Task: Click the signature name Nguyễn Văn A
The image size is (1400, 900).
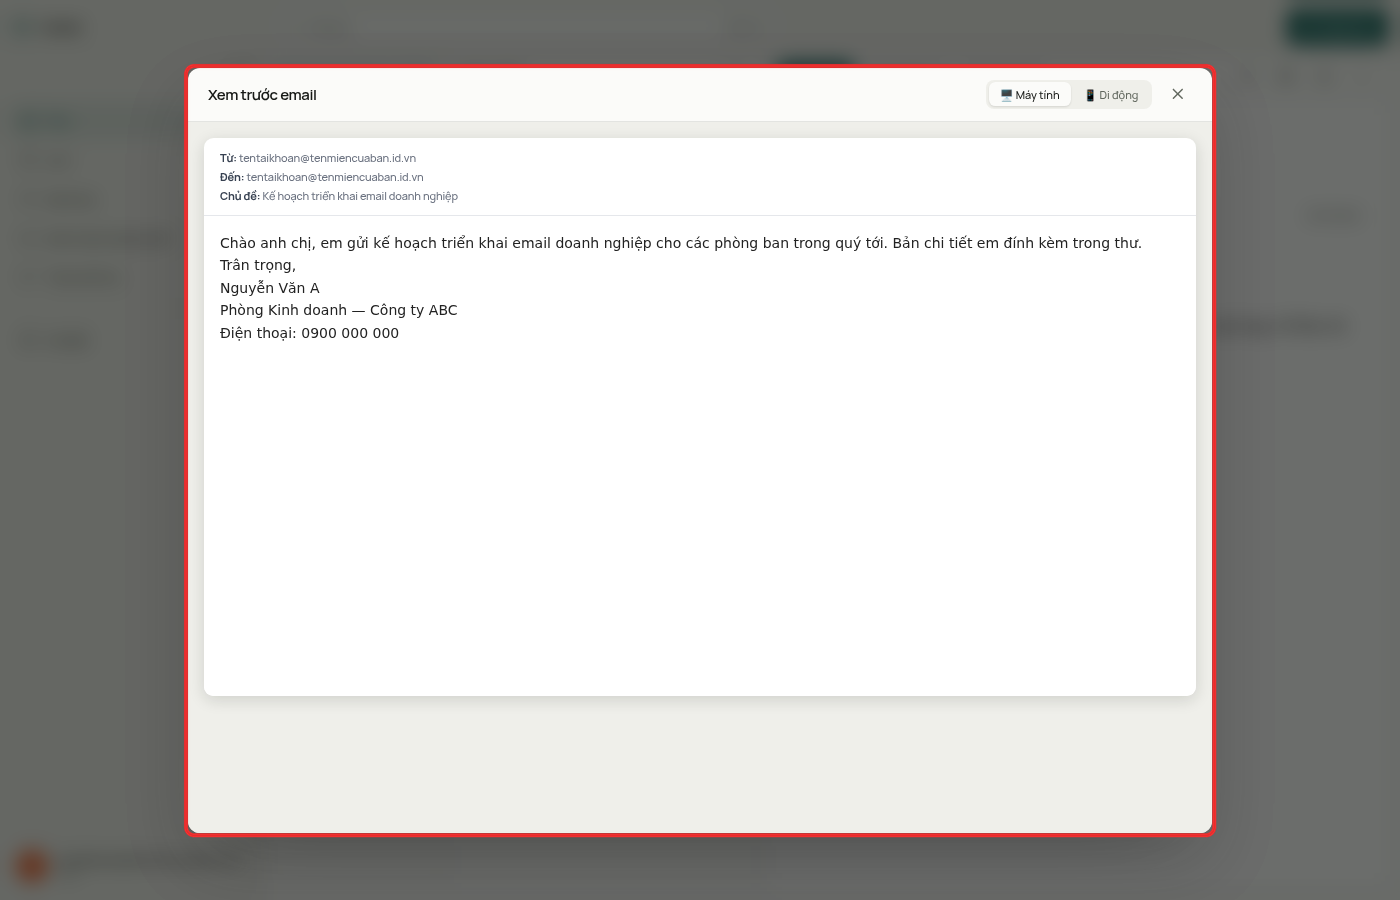Action: 270,288
